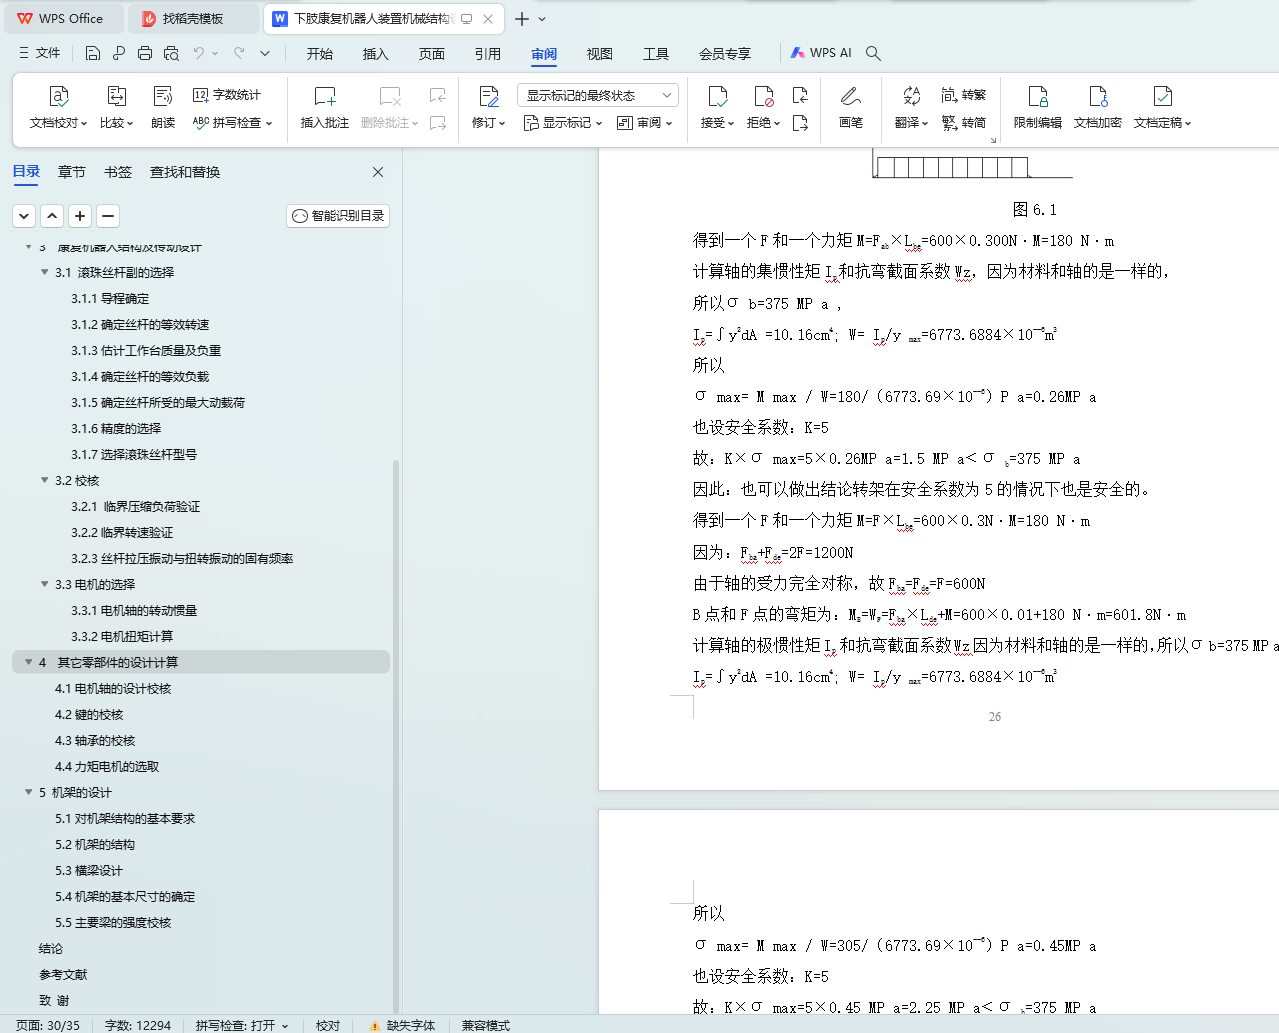Open the 拼写检查: 打开 status dropdown
Viewport: 1279px width, 1033px height.
pos(242,1025)
